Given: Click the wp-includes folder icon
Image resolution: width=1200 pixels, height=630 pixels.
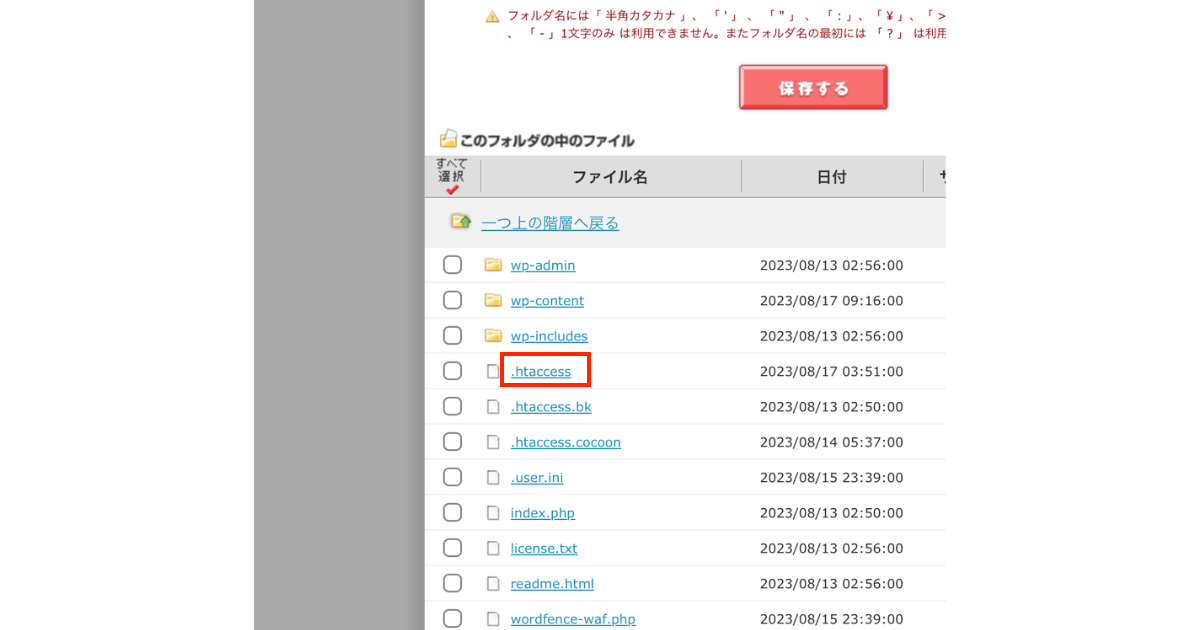Looking at the screenshot, I should 492,336.
